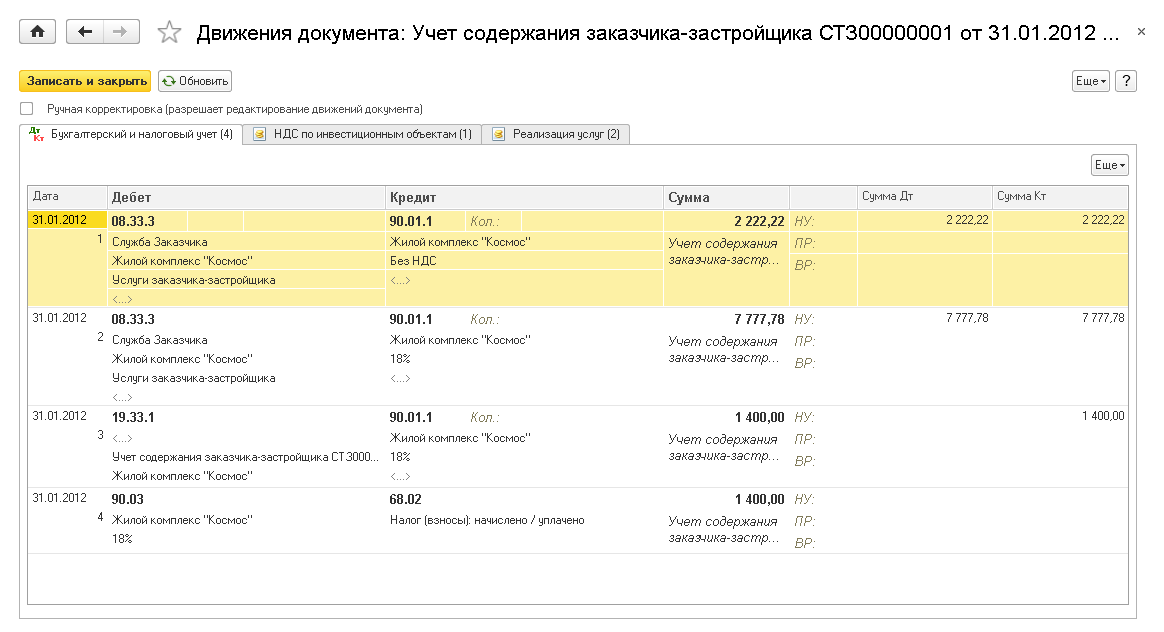Viewport: 1164px width, 632px height.
Task: Select Бухгалтерский и налоговый учет tab
Action: 132,134
